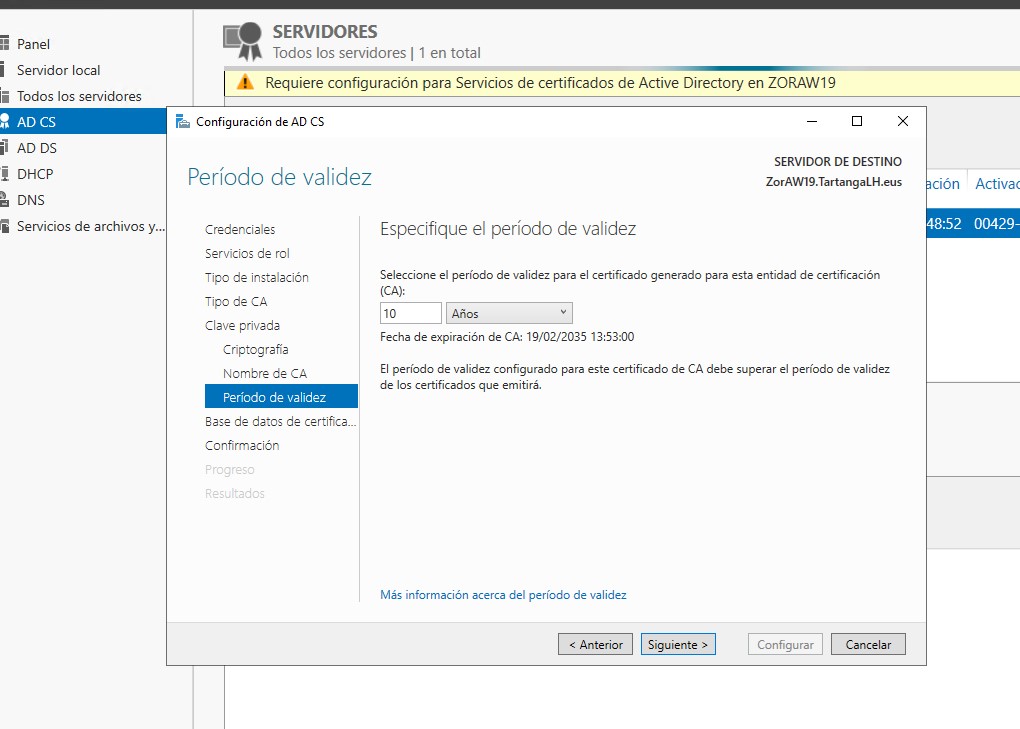Image resolution: width=1020 pixels, height=729 pixels.
Task: Click the 'Todos los servidores | 1 en total' subtitle
Action: [x=377, y=53]
